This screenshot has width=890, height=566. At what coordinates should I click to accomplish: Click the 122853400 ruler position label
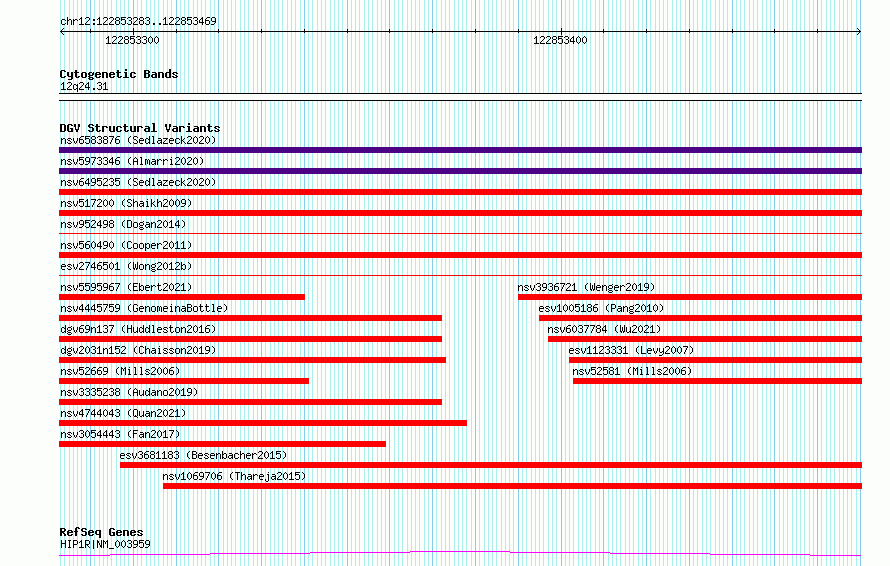click(x=560, y=40)
